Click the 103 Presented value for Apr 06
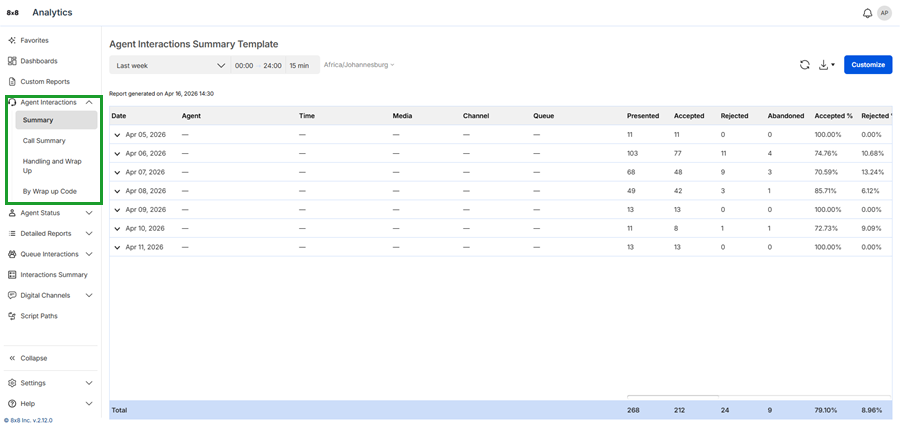Viewport: 900px width, 427px height. (632, 154)
